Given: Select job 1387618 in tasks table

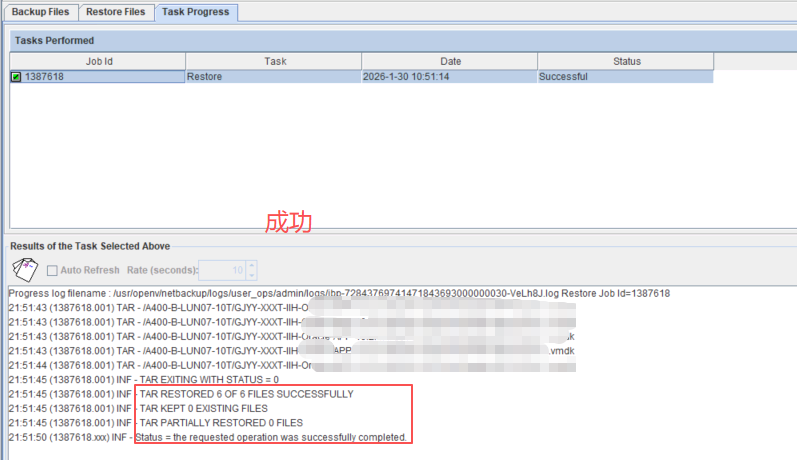Looking at the screenshot, I should tap(45, 77).
